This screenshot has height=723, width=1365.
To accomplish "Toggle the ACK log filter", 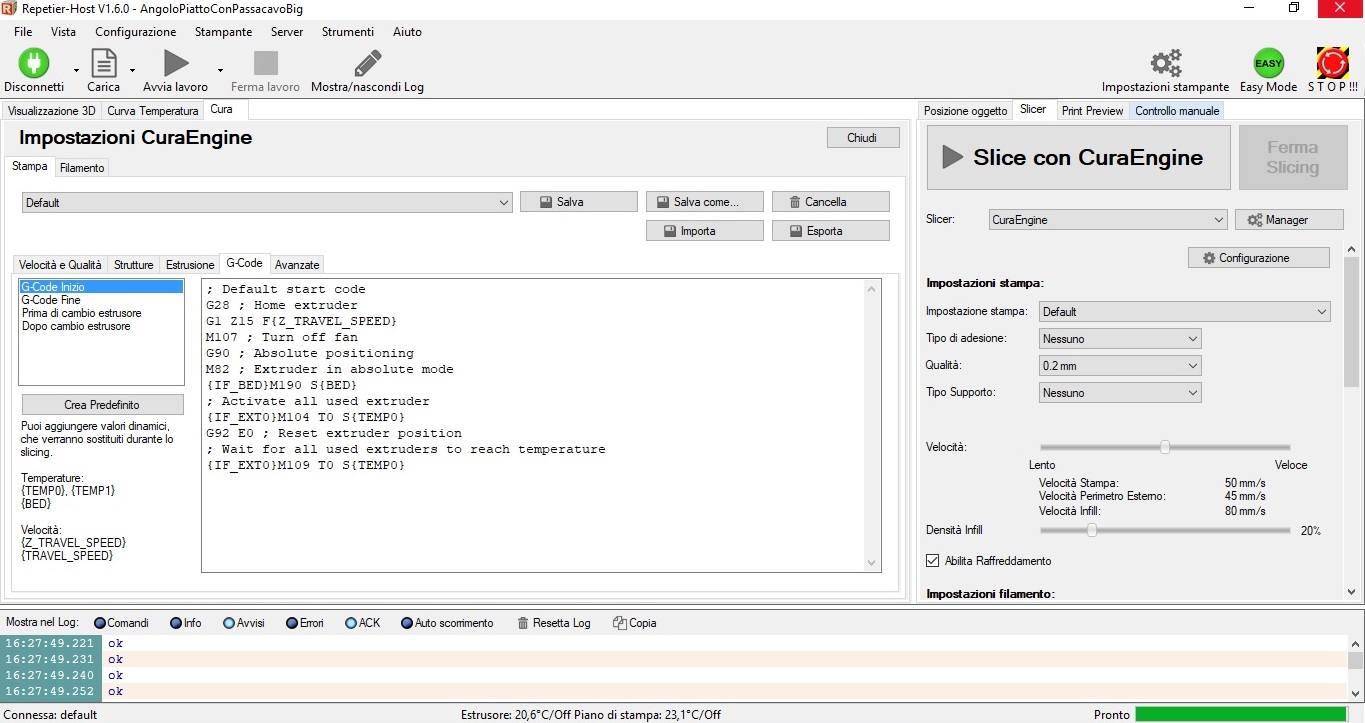I will [351, 623].
